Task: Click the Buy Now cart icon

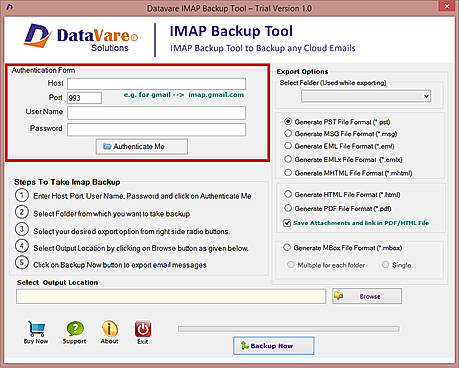Action: click(x=36, y=329)
